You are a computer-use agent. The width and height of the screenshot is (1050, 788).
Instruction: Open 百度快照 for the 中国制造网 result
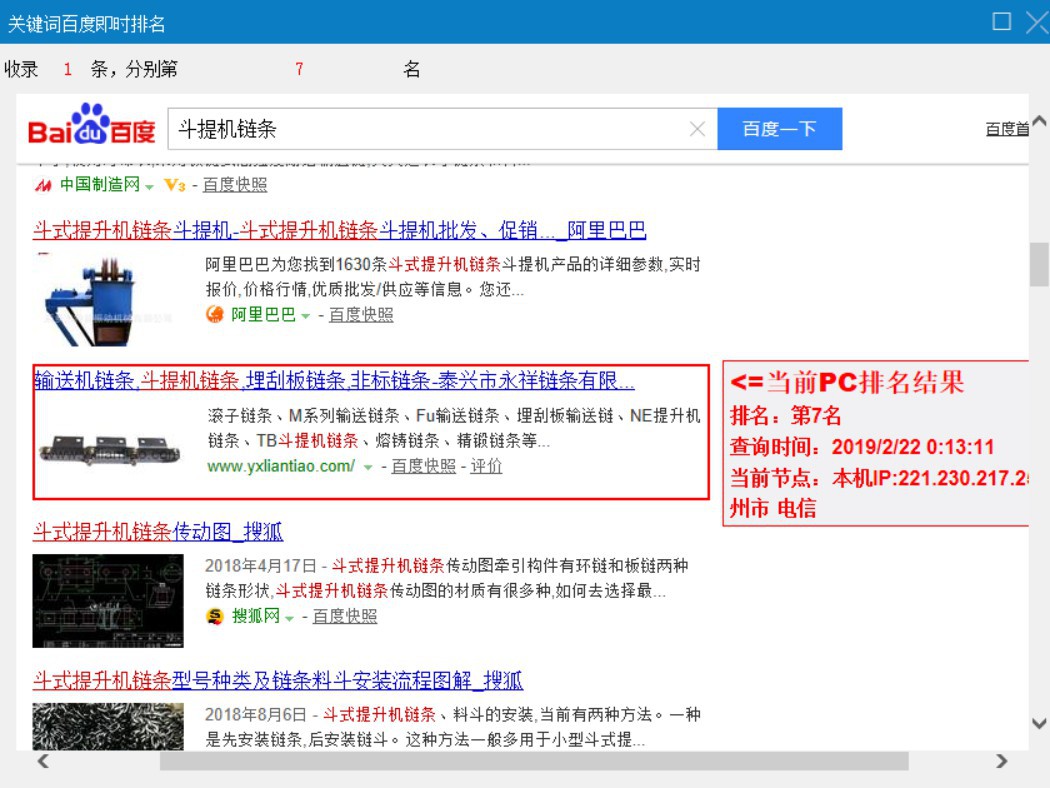tap(234, 185)
